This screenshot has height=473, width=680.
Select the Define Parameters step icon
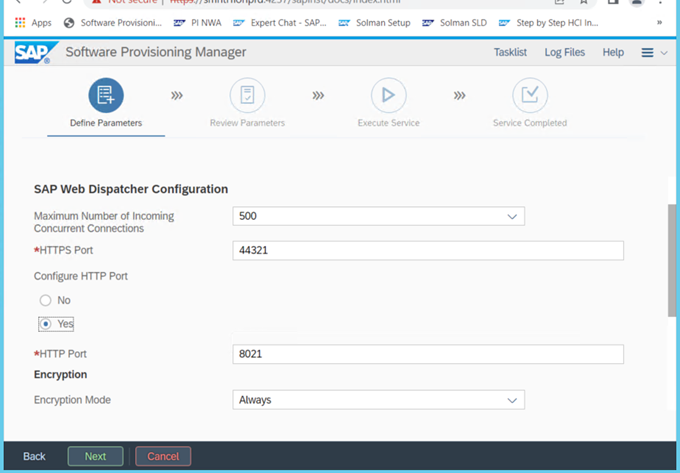click(x=106, y=95)
